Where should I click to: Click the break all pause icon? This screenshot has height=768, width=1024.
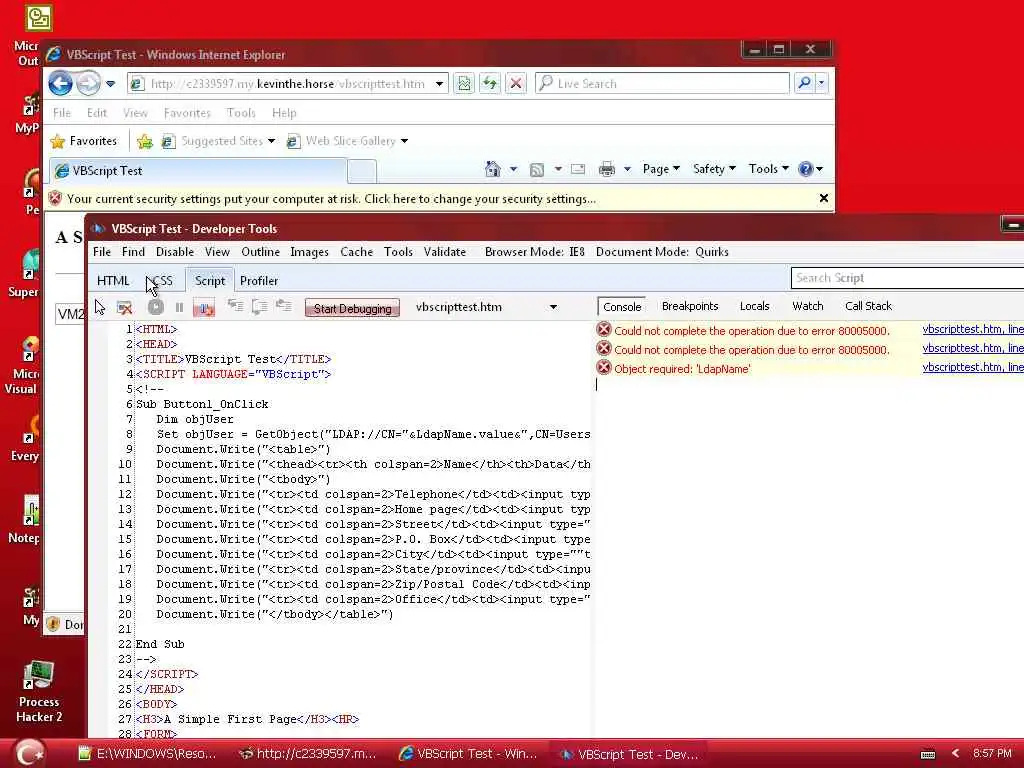coord(180,307)
